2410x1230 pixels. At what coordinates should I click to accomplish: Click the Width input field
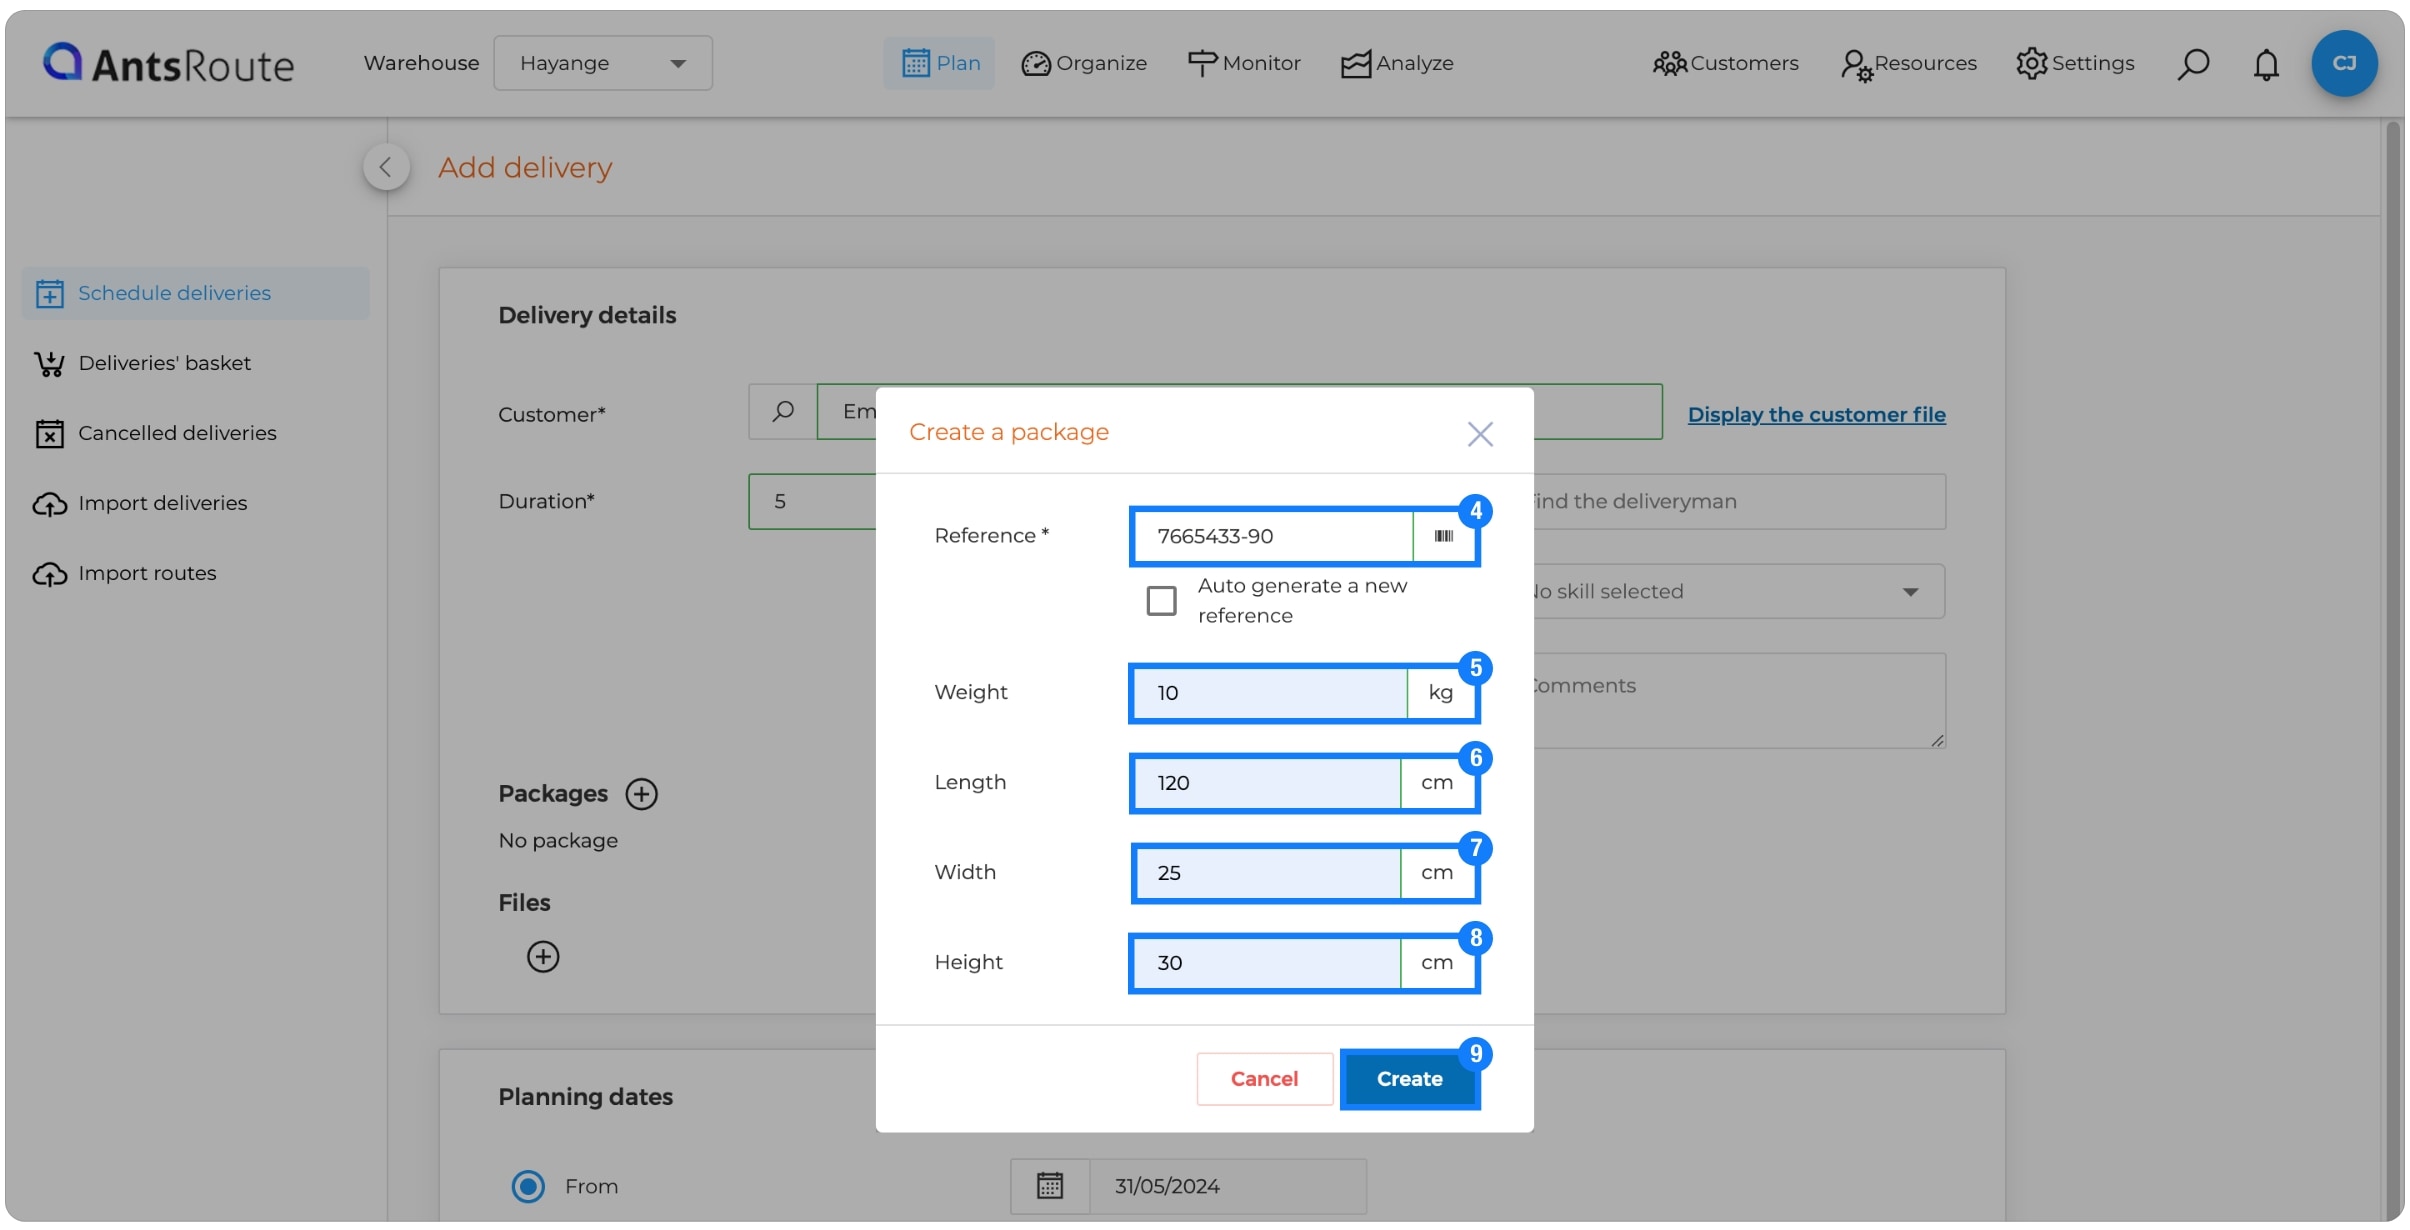click(1267, 872)
